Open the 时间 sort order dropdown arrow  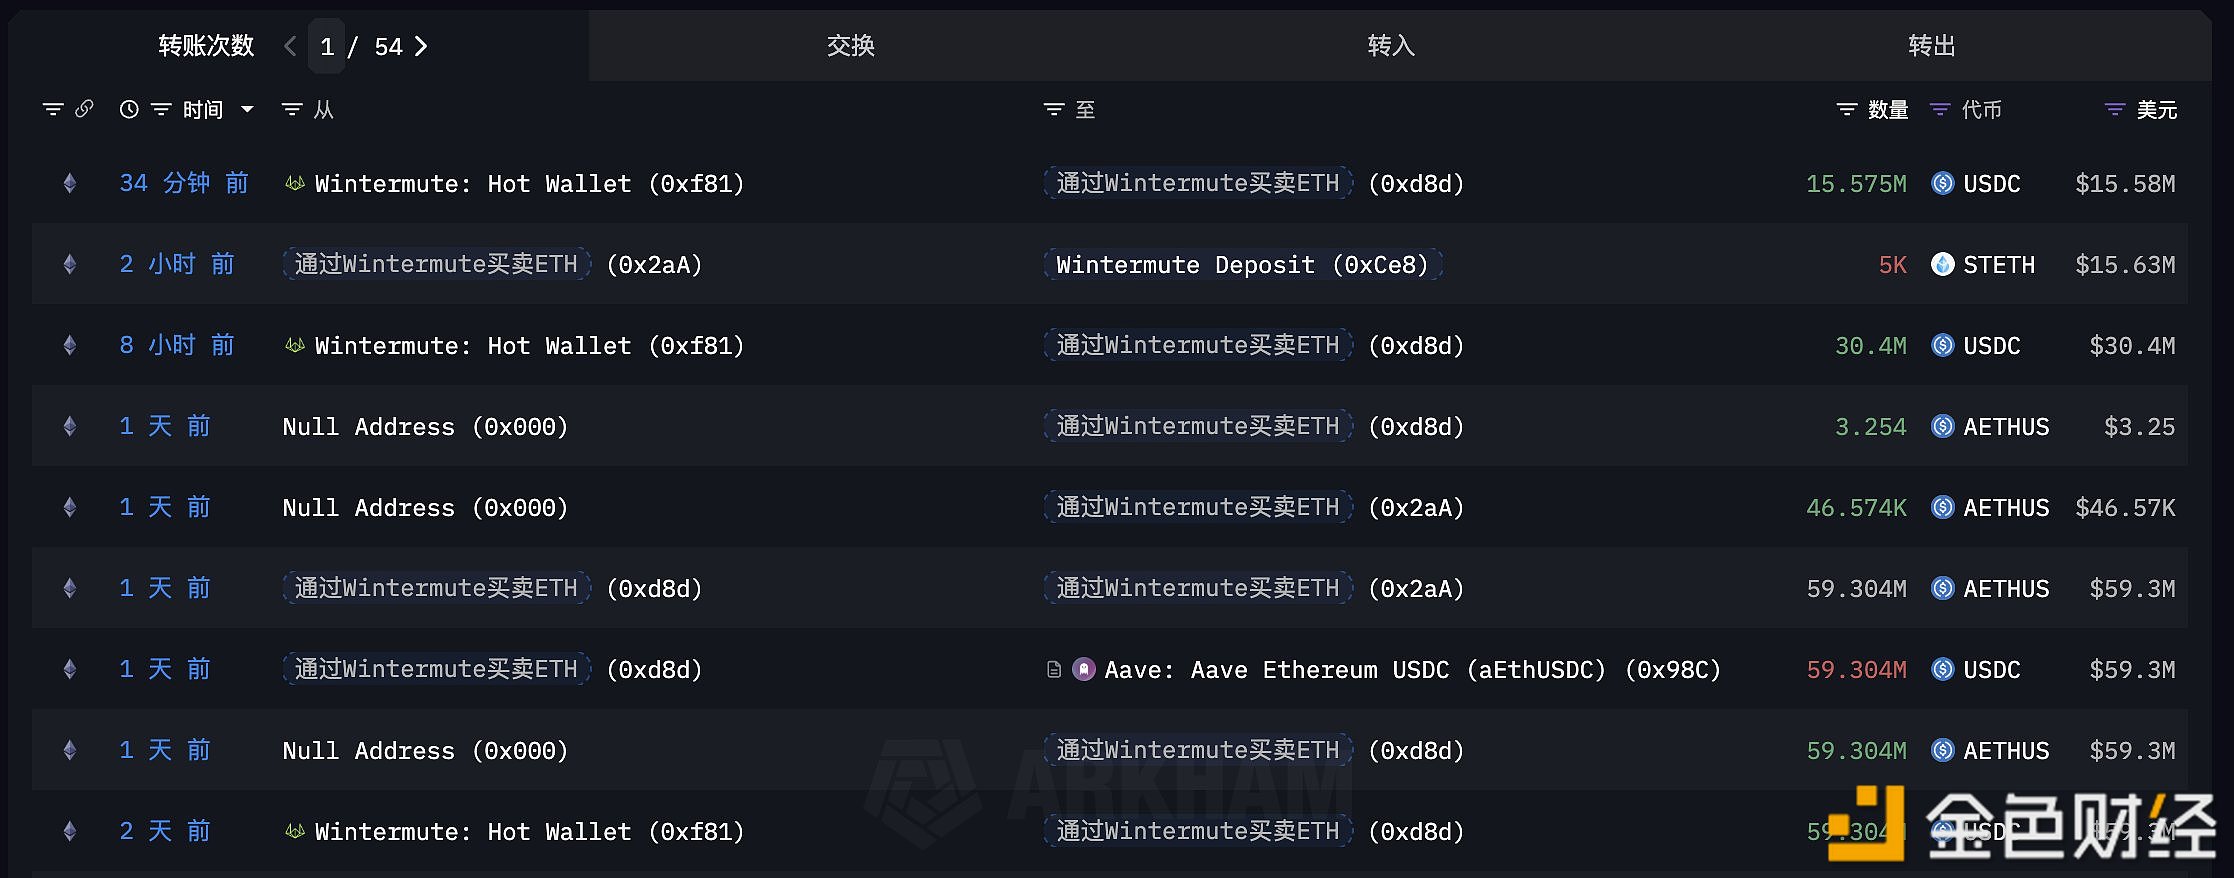pos(247,109)
